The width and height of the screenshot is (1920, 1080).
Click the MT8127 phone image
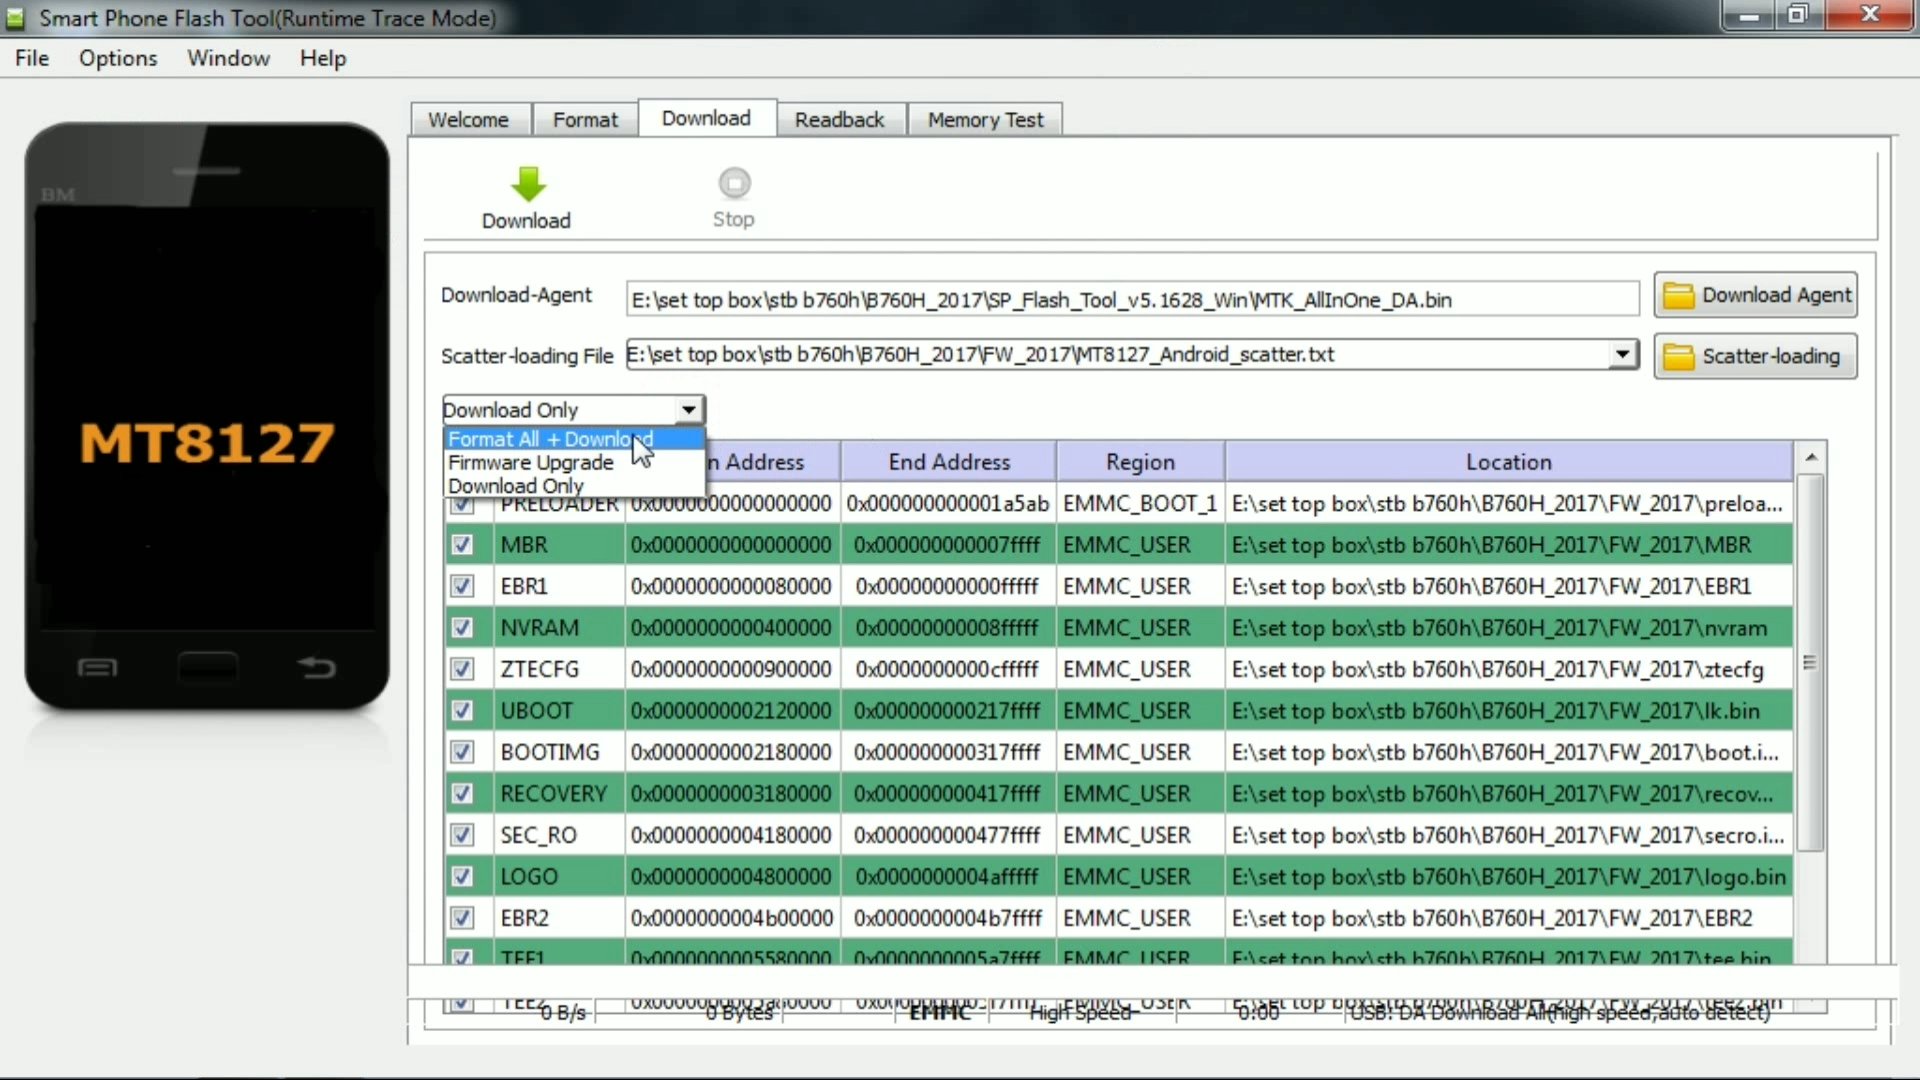point(207,415)
